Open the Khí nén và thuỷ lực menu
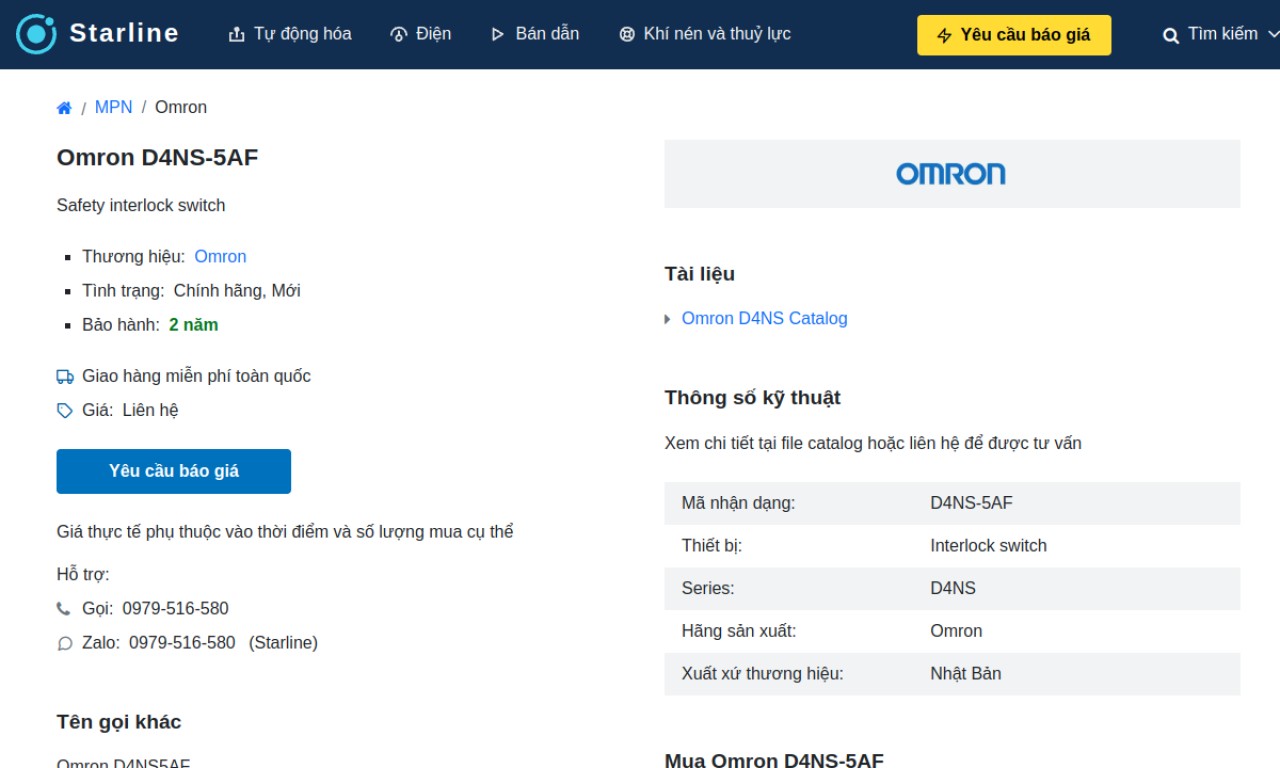Screen dimensions: 1280x768 (x=705, y=34)
